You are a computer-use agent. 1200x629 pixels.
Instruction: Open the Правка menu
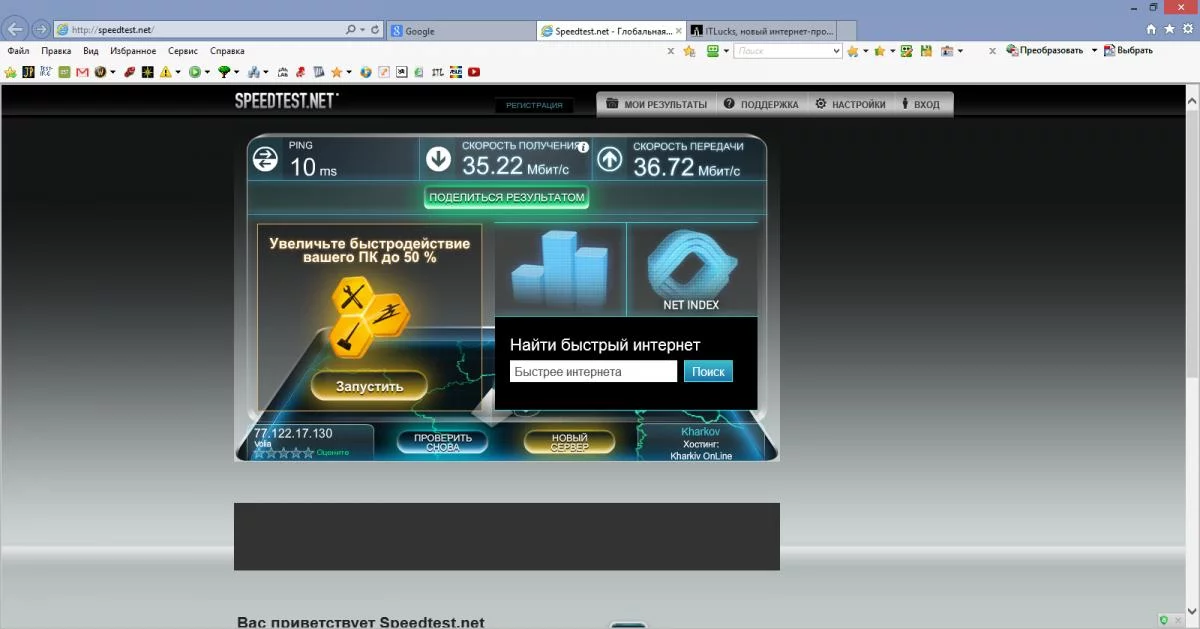click(x=56, y=50)
